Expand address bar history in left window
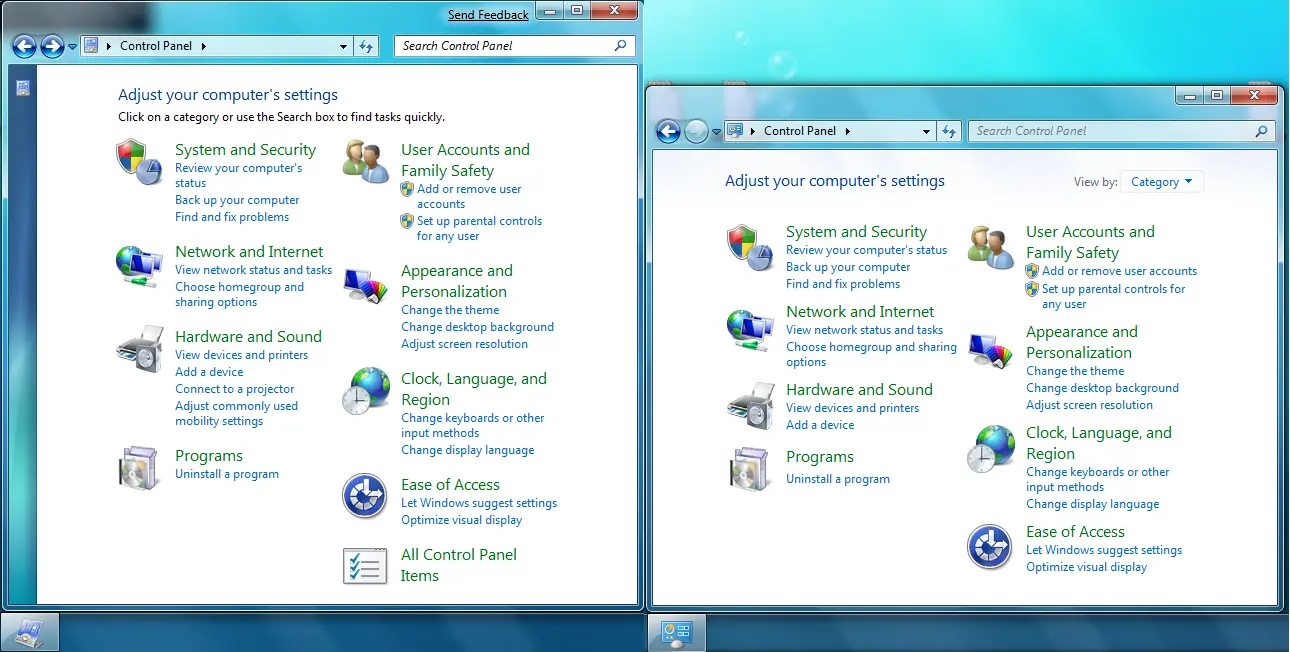1290x652 pixels. 344,46
